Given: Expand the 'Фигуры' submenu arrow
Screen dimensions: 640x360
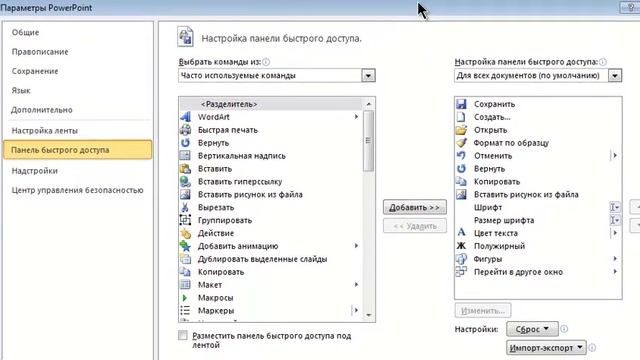Looking at the screenshot, I should point(615,259).
